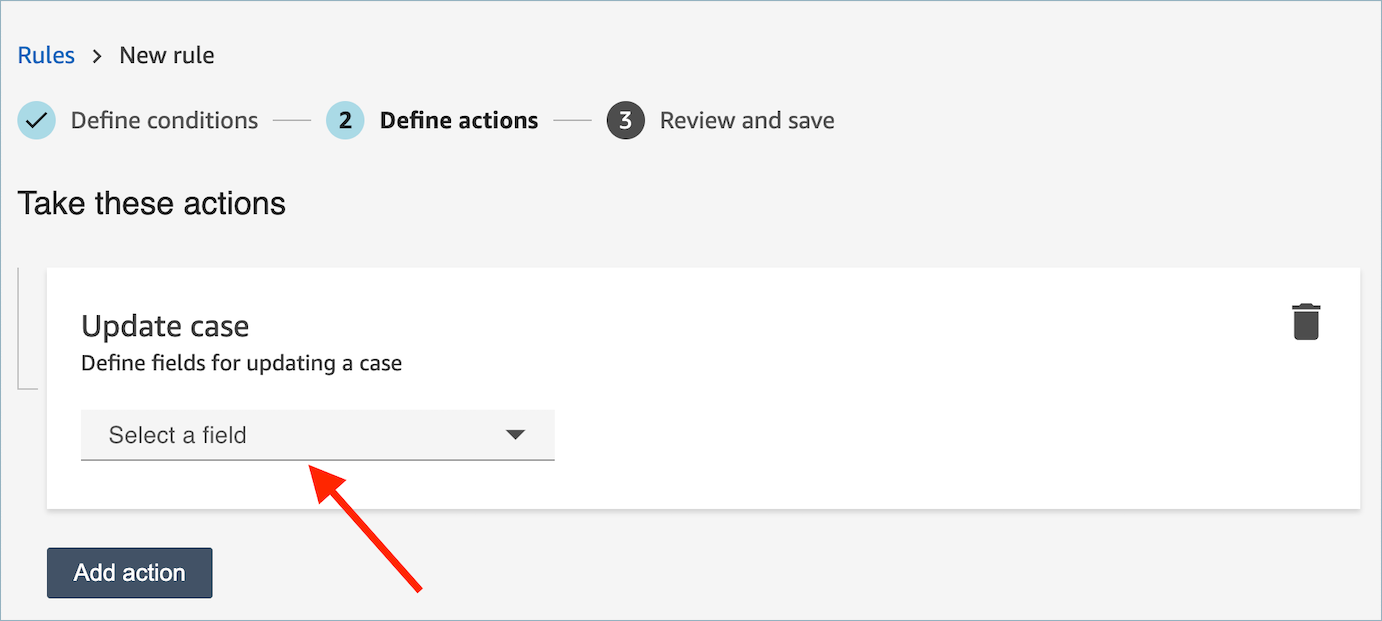Expand the field selector for Update case
1382x621 pixels.
(317, 434)
